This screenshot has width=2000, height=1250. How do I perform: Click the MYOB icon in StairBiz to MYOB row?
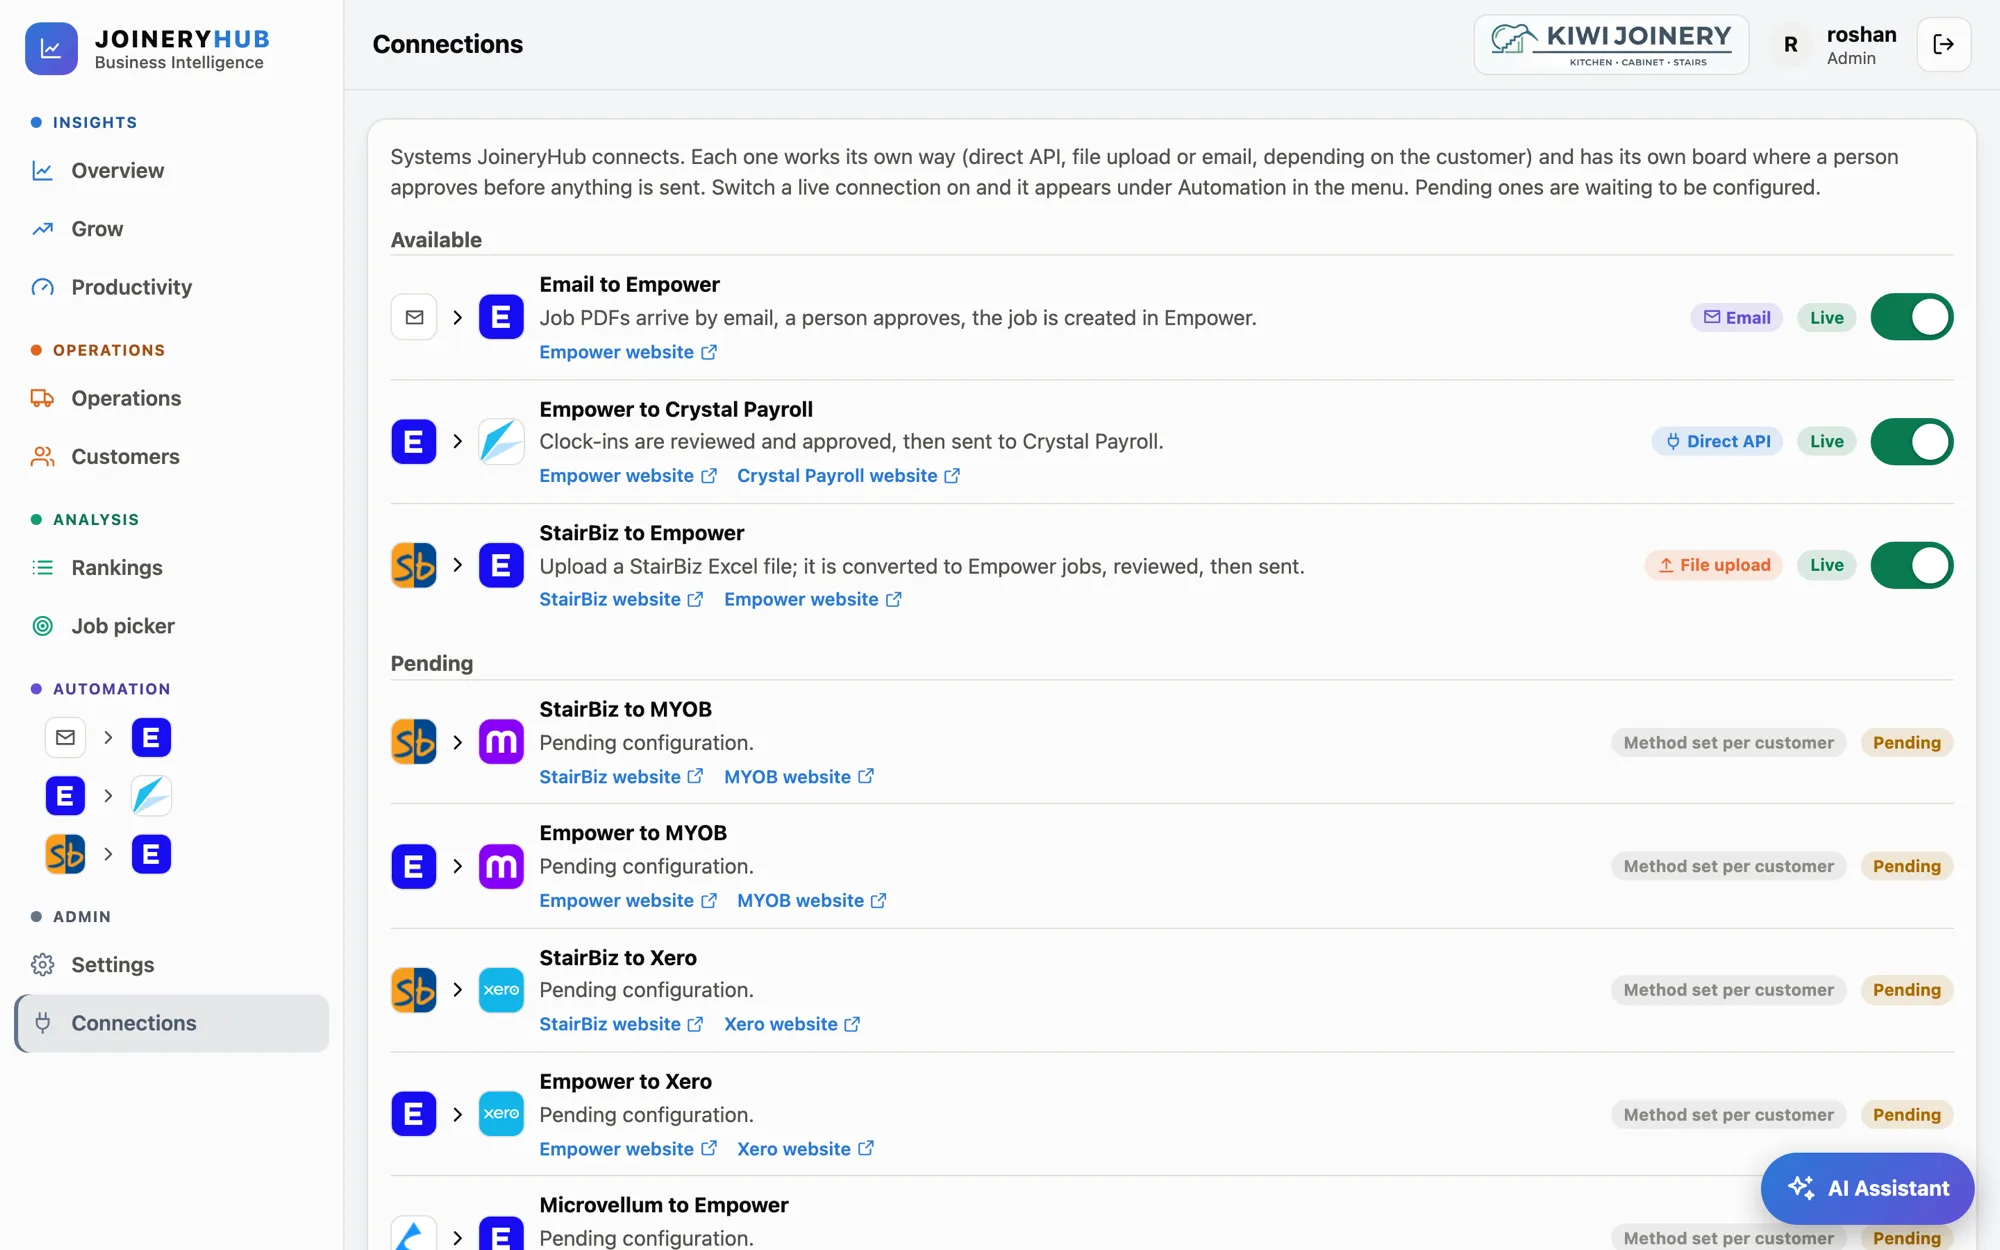501,742
